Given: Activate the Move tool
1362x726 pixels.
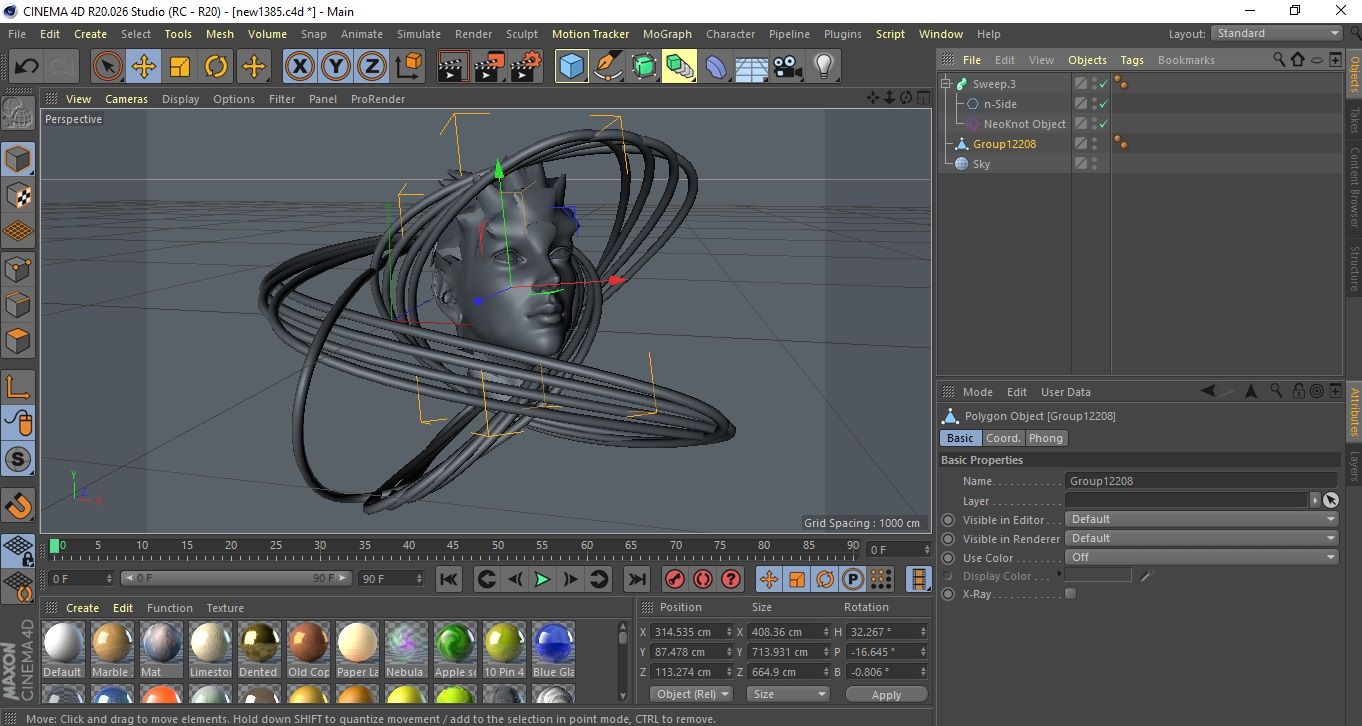Looking at the screenshot, I should tap(144, 67).
